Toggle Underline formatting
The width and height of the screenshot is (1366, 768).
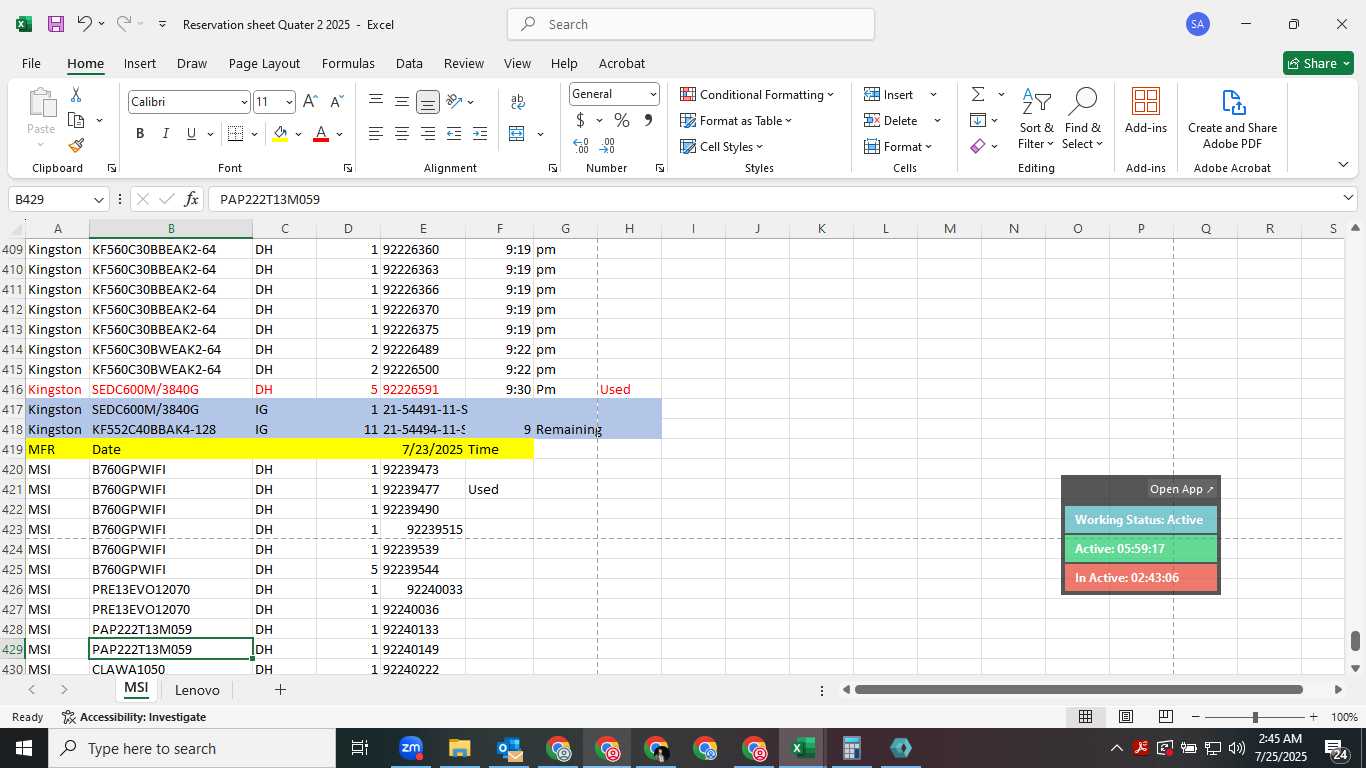191,134
